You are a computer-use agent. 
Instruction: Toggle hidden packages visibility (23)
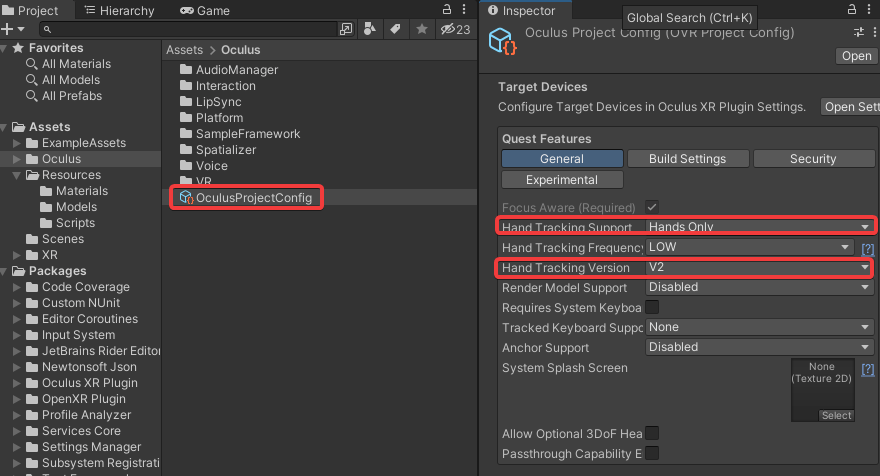click(x=455, y=29)
